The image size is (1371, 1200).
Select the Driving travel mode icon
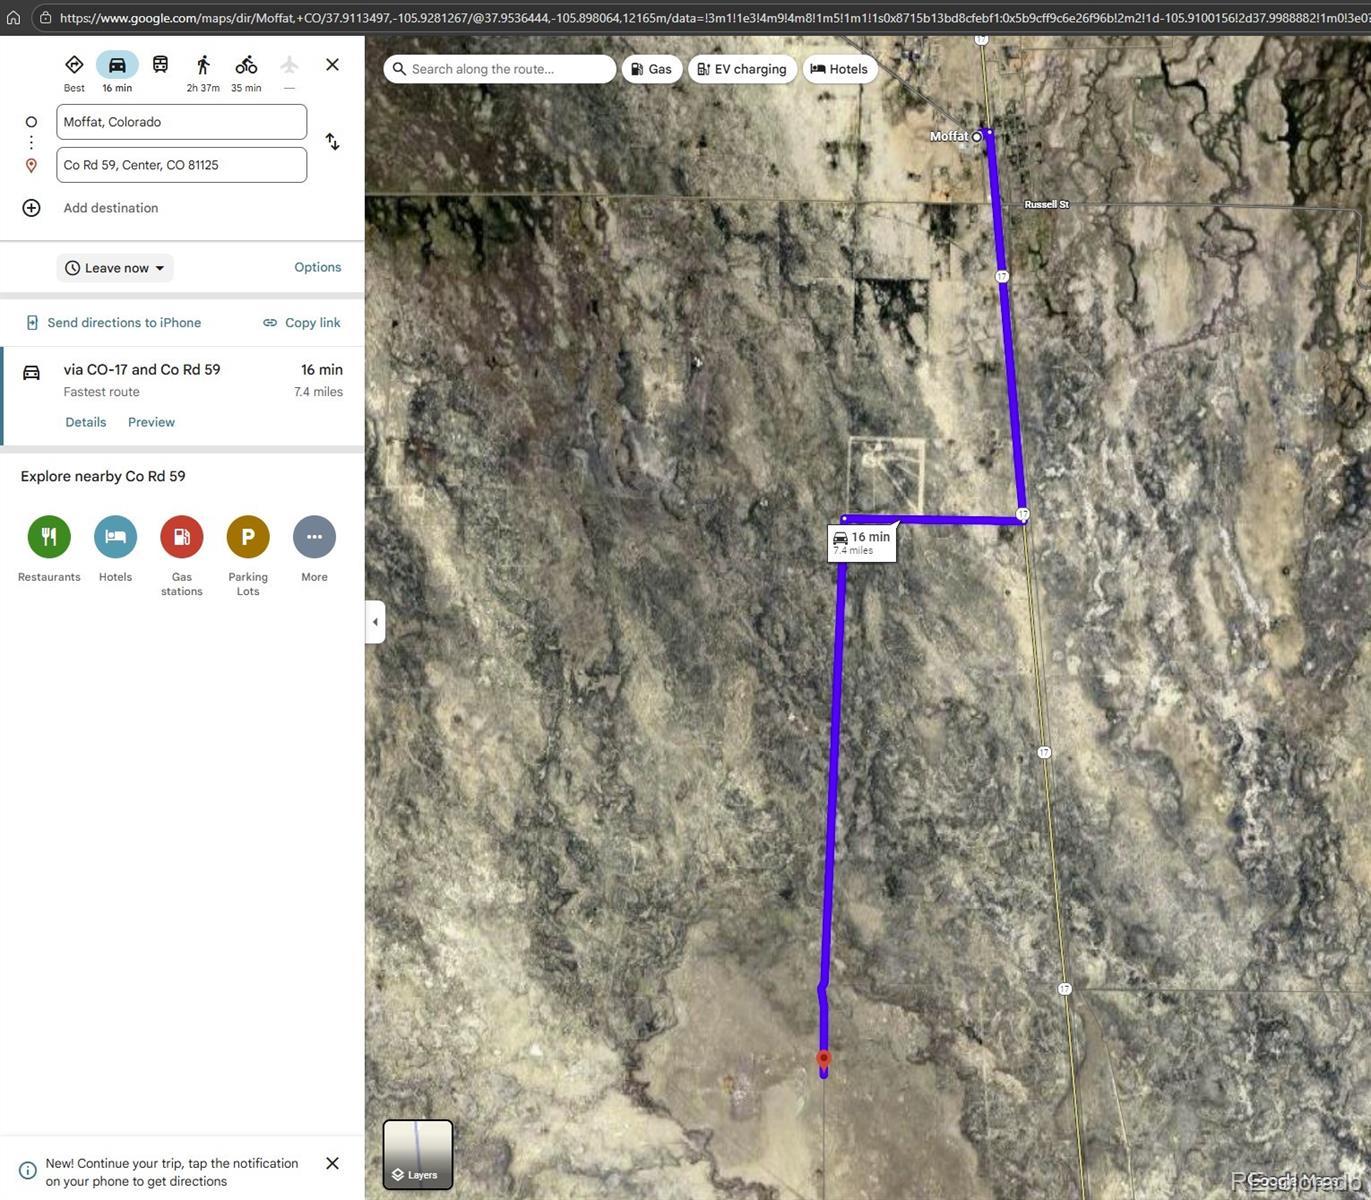[x=117, y=65]
